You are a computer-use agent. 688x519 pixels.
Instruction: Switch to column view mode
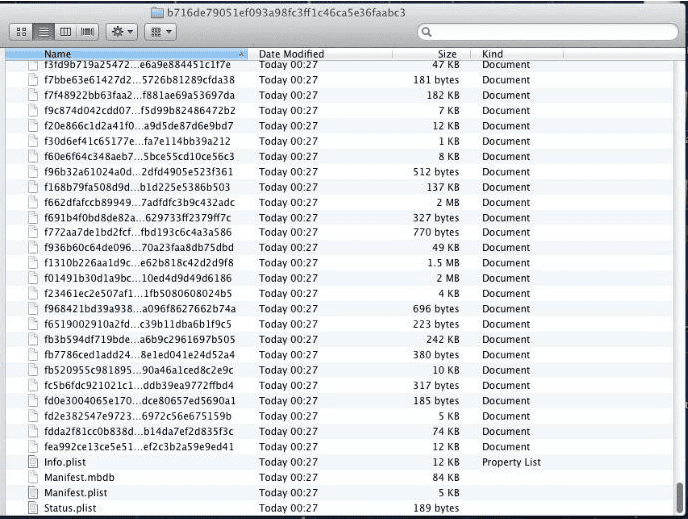(66, 32)
